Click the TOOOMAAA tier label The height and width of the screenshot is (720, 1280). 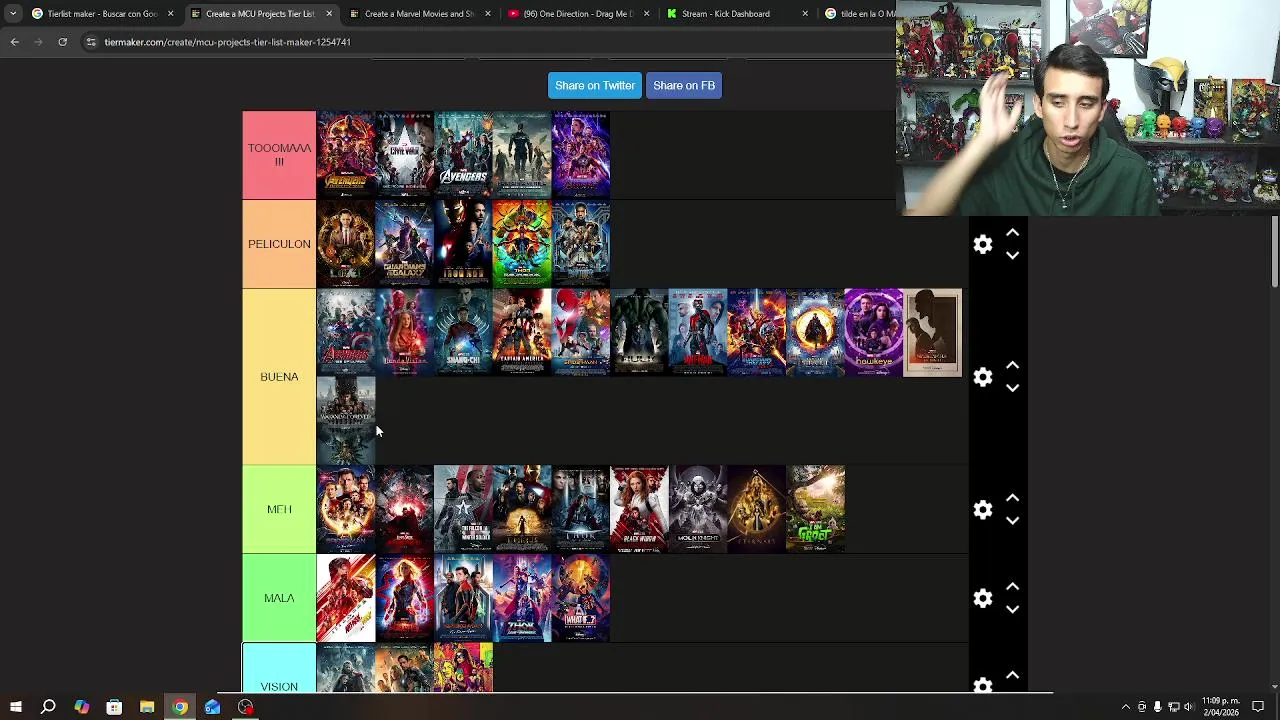click(x=279, y=155)
